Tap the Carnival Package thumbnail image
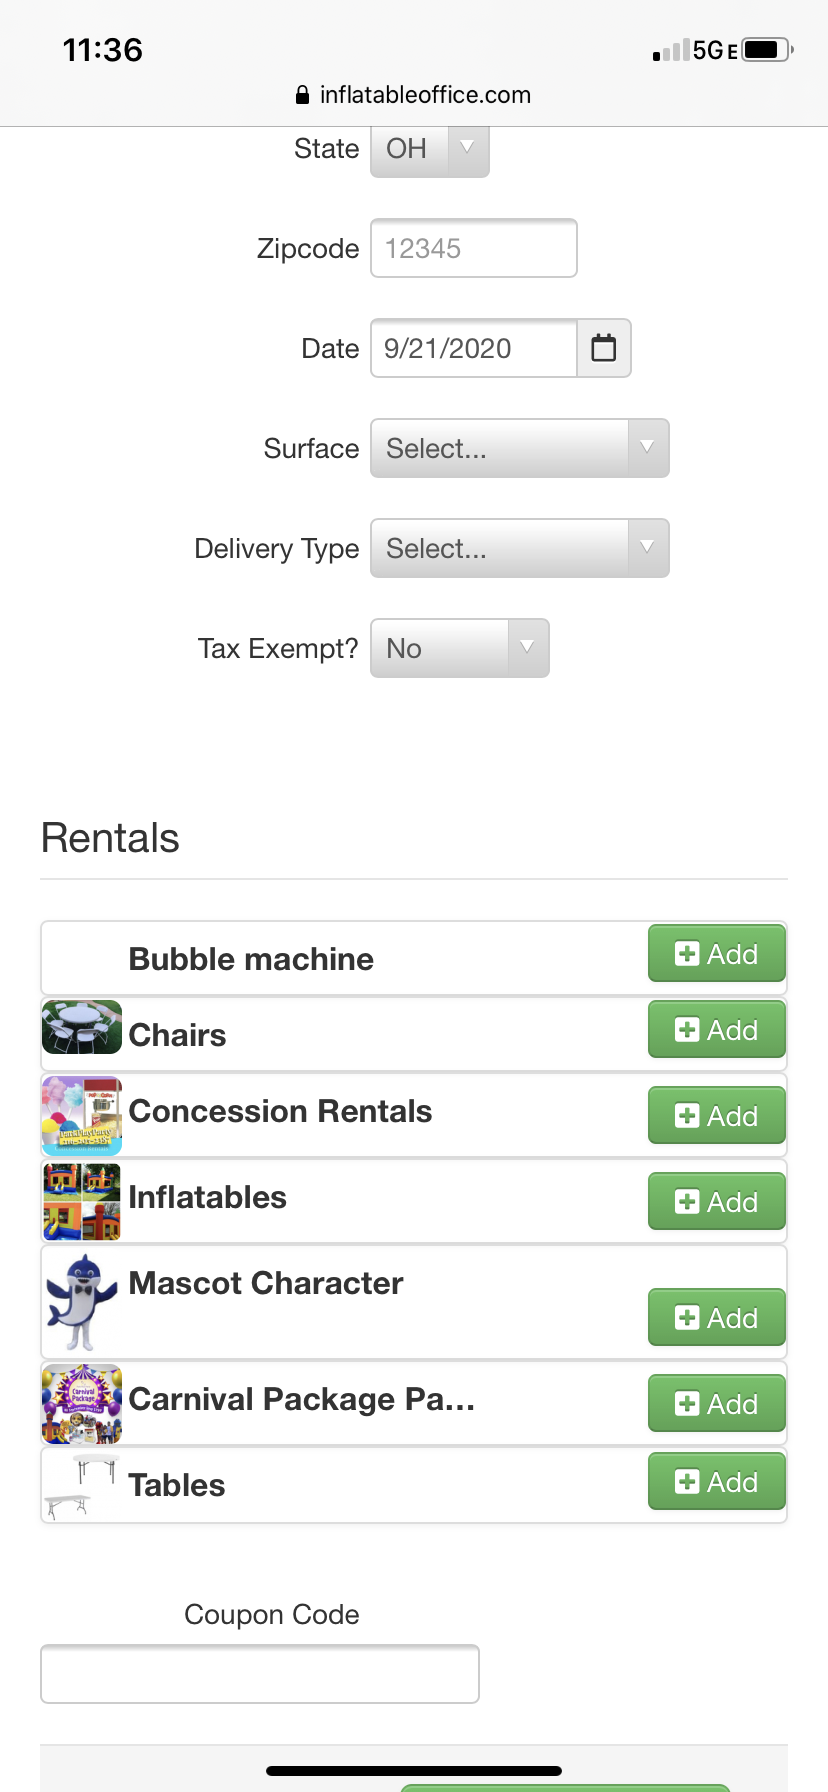Image resolution: width=828 pixels, height=1792 pixels. (x=82, y=1404)
